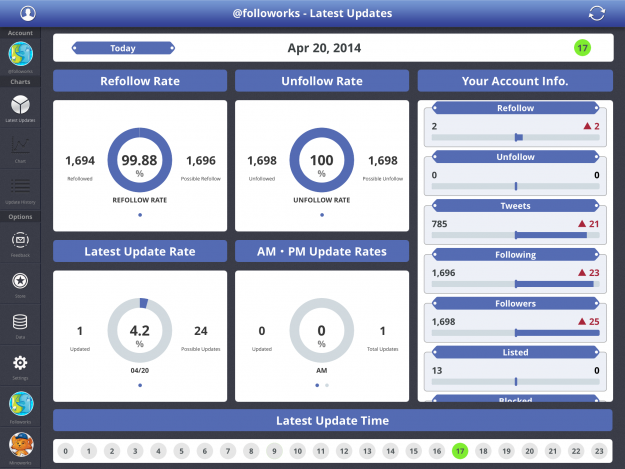Click the green 17 badge beside the date

(582, 47)
